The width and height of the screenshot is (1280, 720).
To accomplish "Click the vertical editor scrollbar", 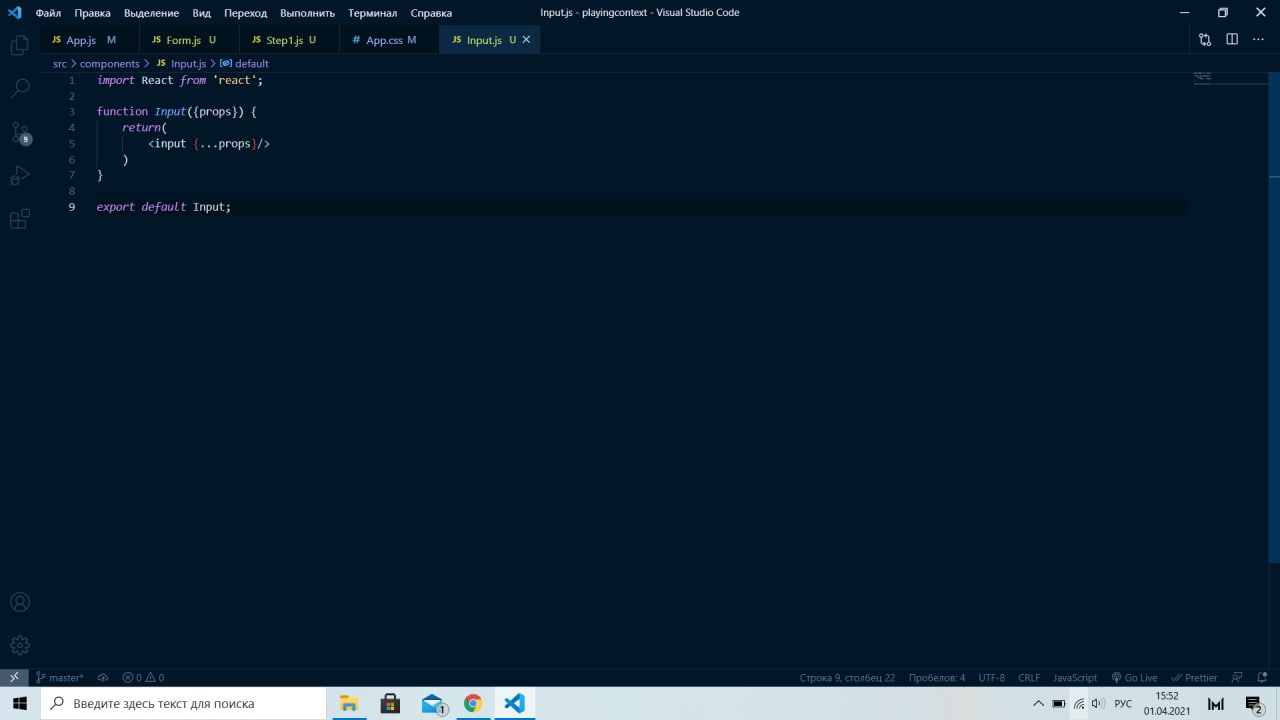I will click(1274, 316).
